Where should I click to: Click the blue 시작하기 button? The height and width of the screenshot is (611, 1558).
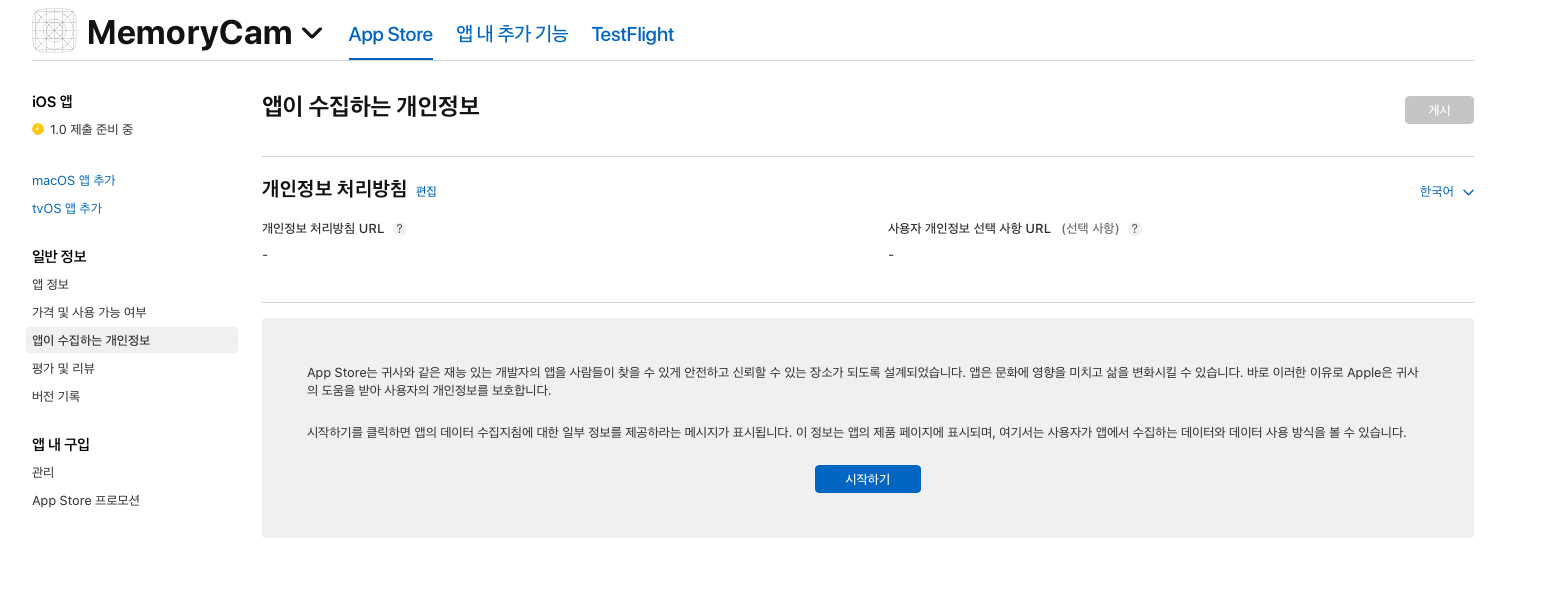coord(868,479)
